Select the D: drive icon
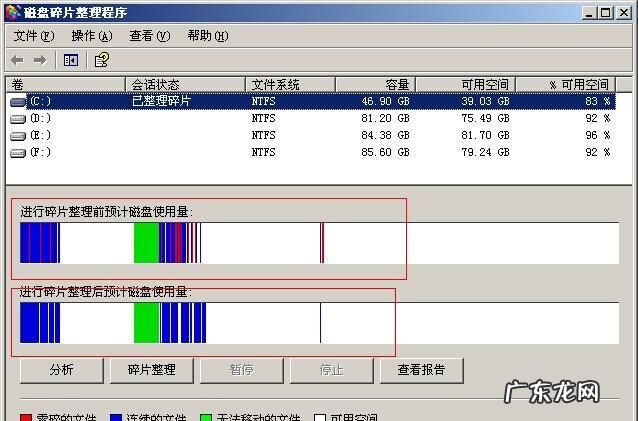Image resolution: width=638 pixels, height=421 pixels. (18, 119)
